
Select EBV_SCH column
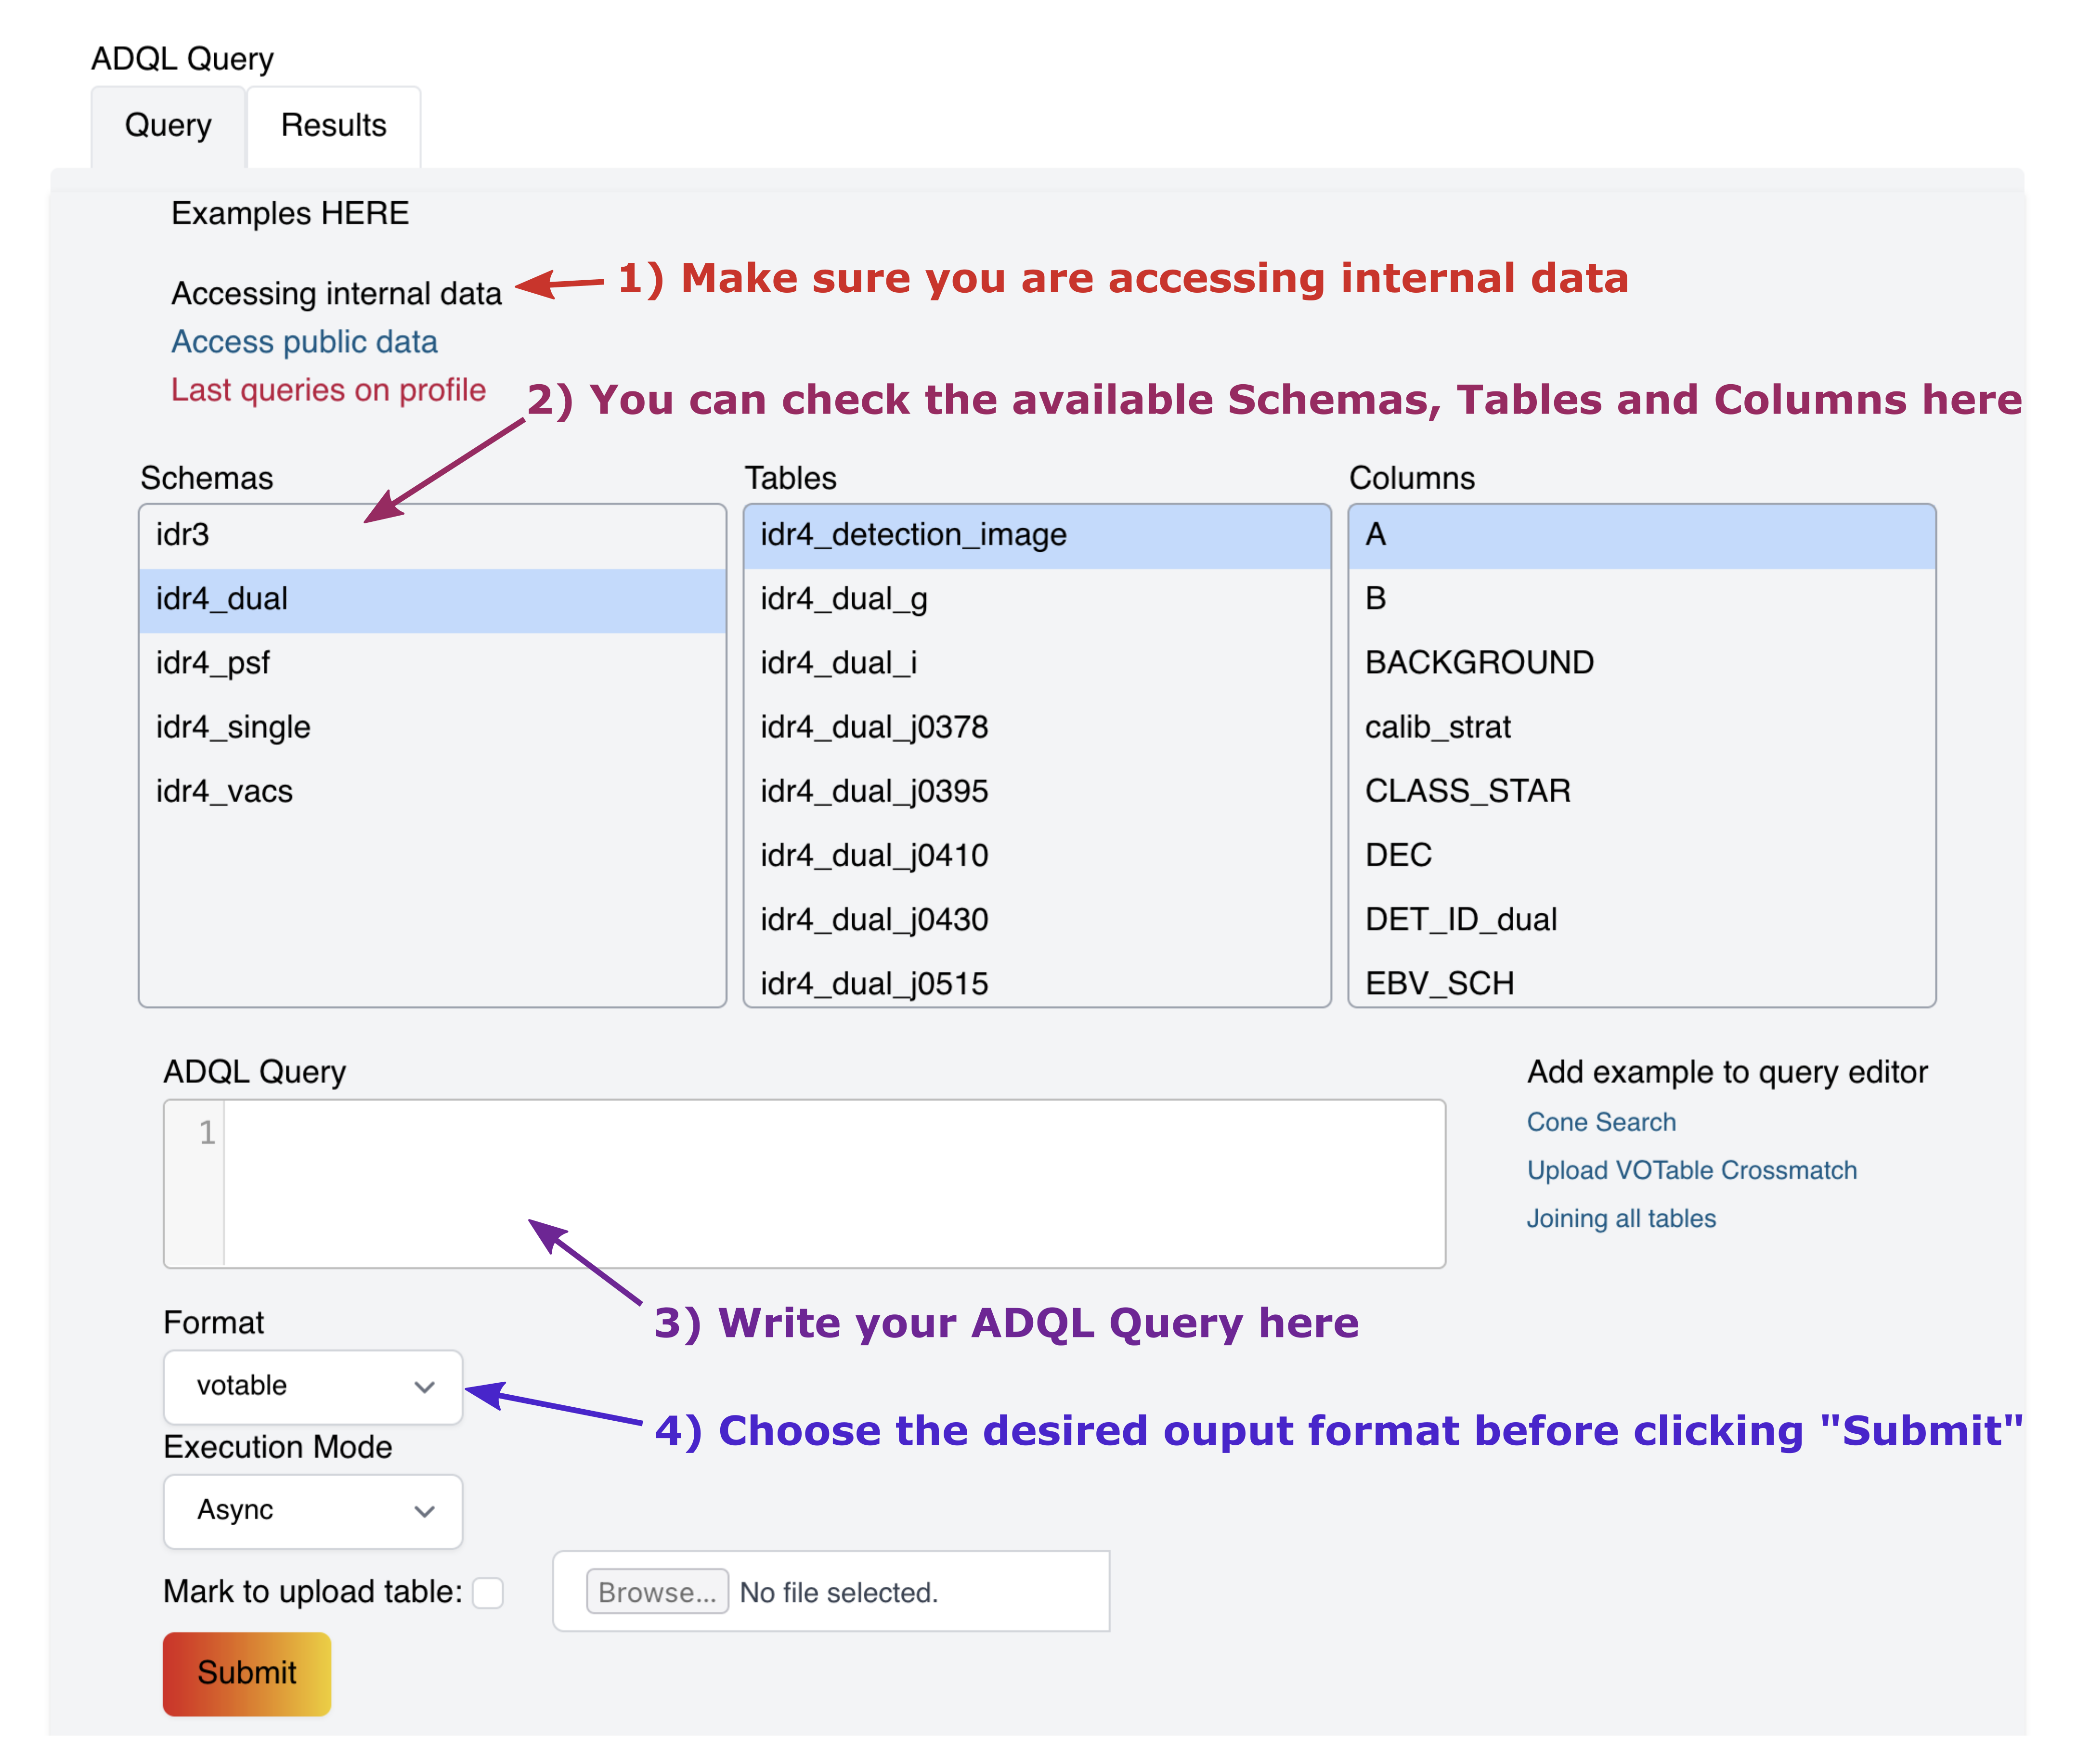[x=1642, y=981]
